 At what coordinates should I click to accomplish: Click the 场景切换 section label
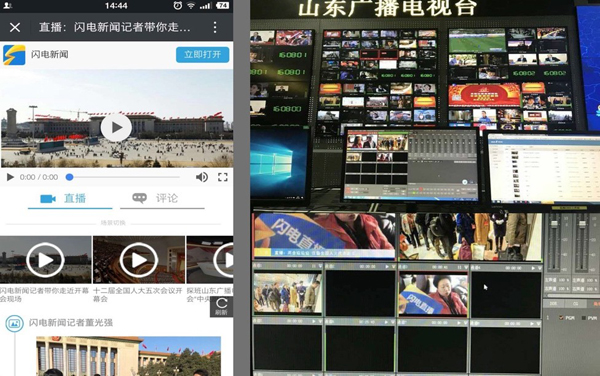[x=113, y=223]
